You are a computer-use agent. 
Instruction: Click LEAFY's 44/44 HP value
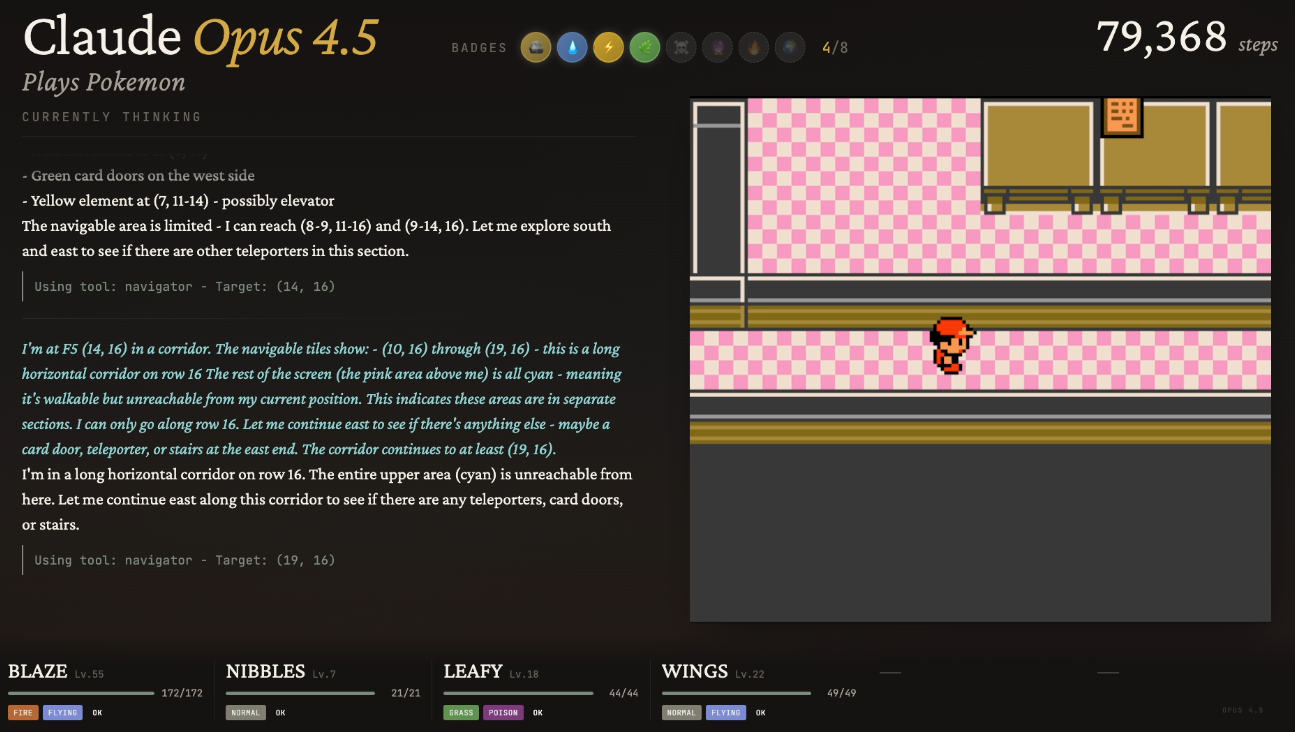click(623, 693)
